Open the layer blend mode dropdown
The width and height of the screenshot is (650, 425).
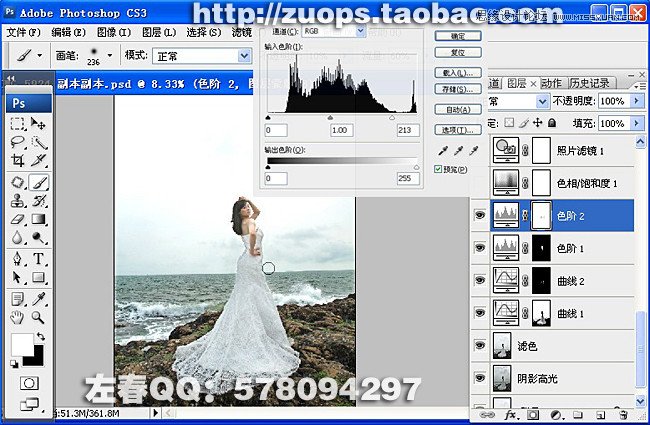(543, 101)
